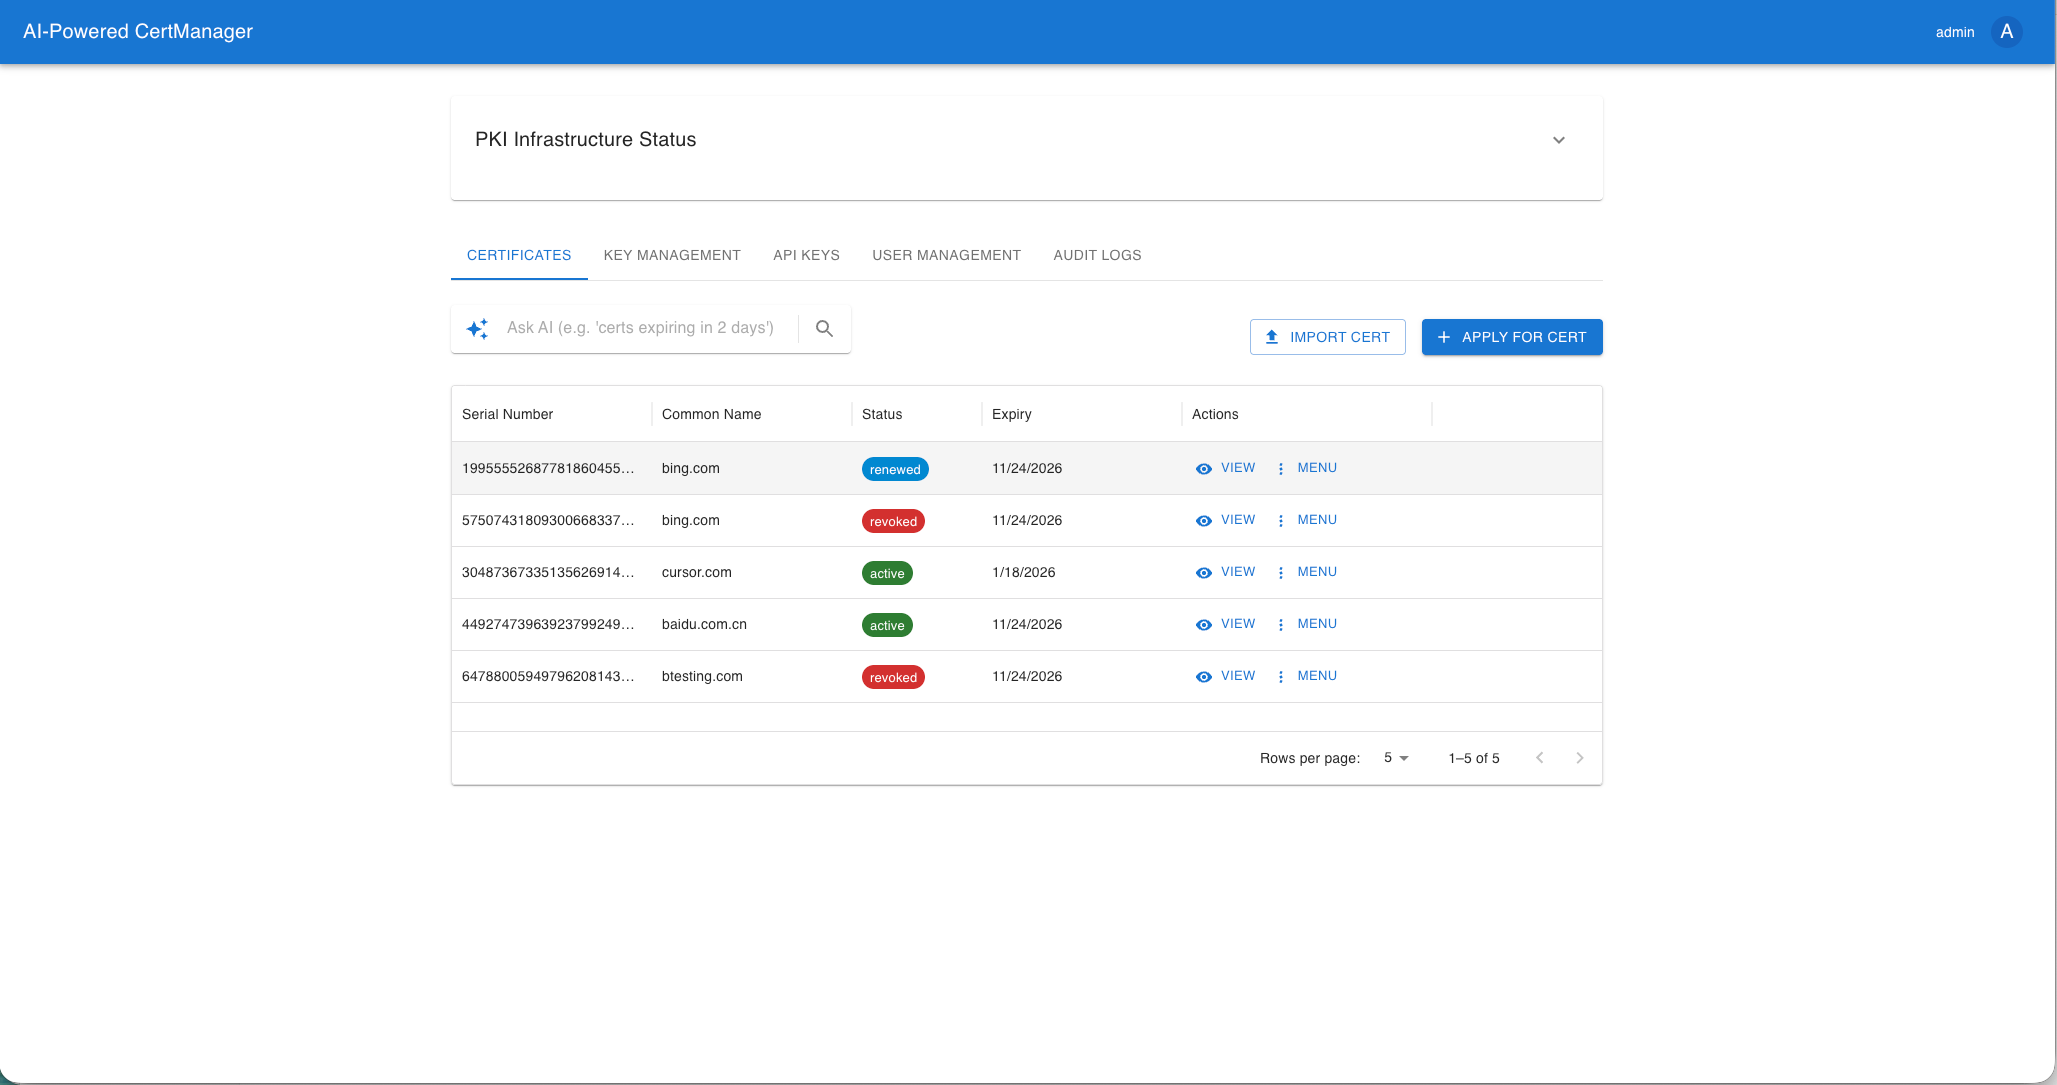
Task: Open rows per page dropdown
Action: (x=1395, y=758)
